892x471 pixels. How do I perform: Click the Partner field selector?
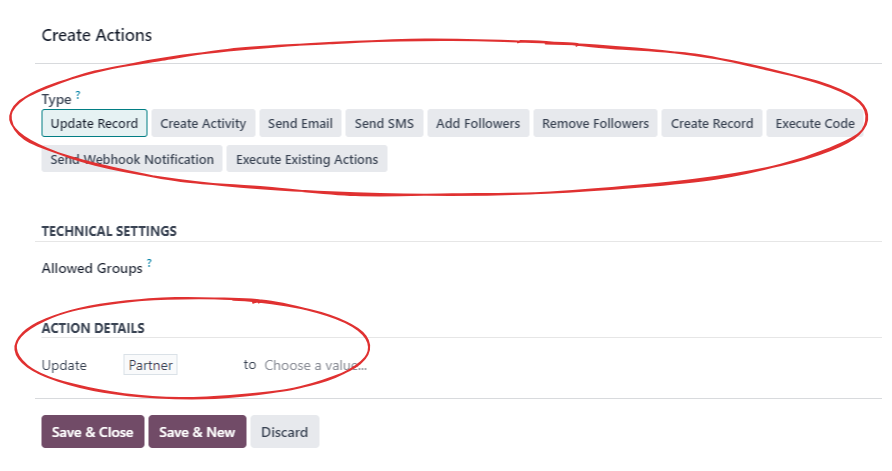click(150, 365)
